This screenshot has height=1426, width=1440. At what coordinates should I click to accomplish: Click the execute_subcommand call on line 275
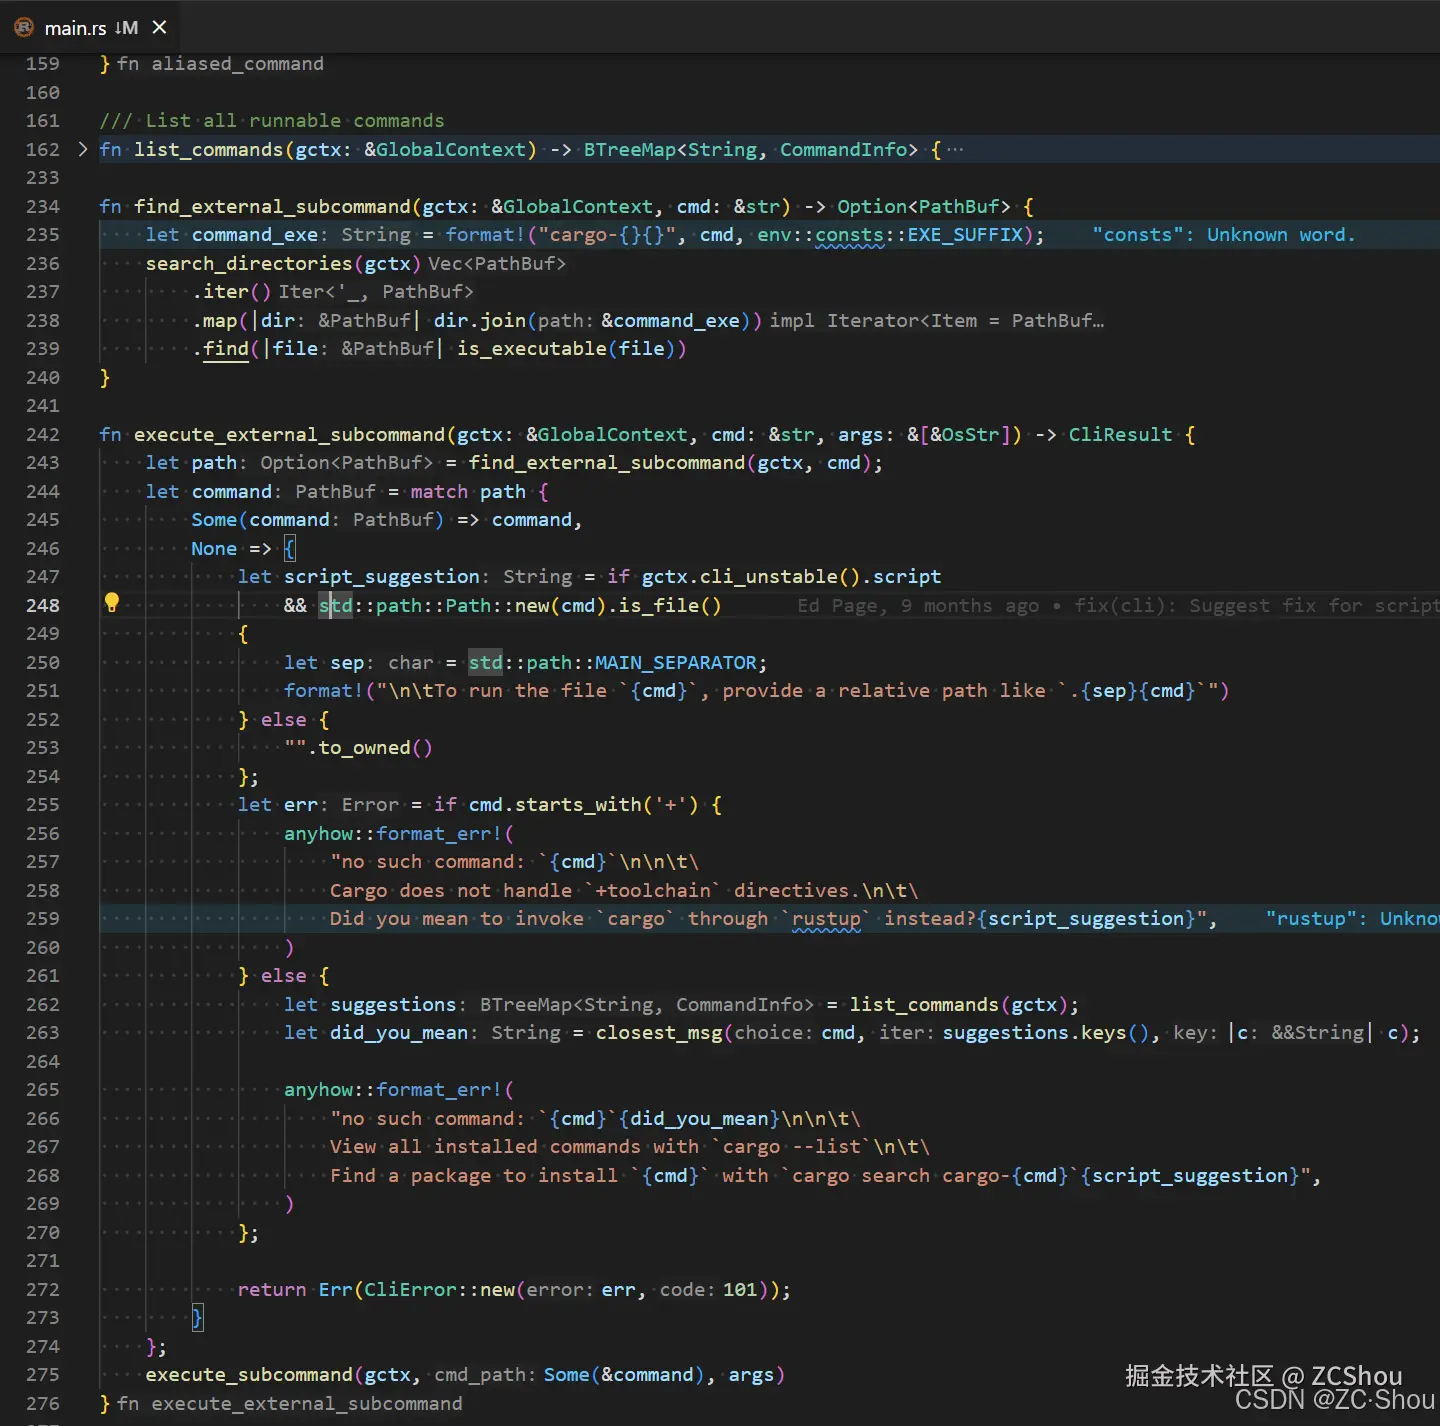point(249,1375)
